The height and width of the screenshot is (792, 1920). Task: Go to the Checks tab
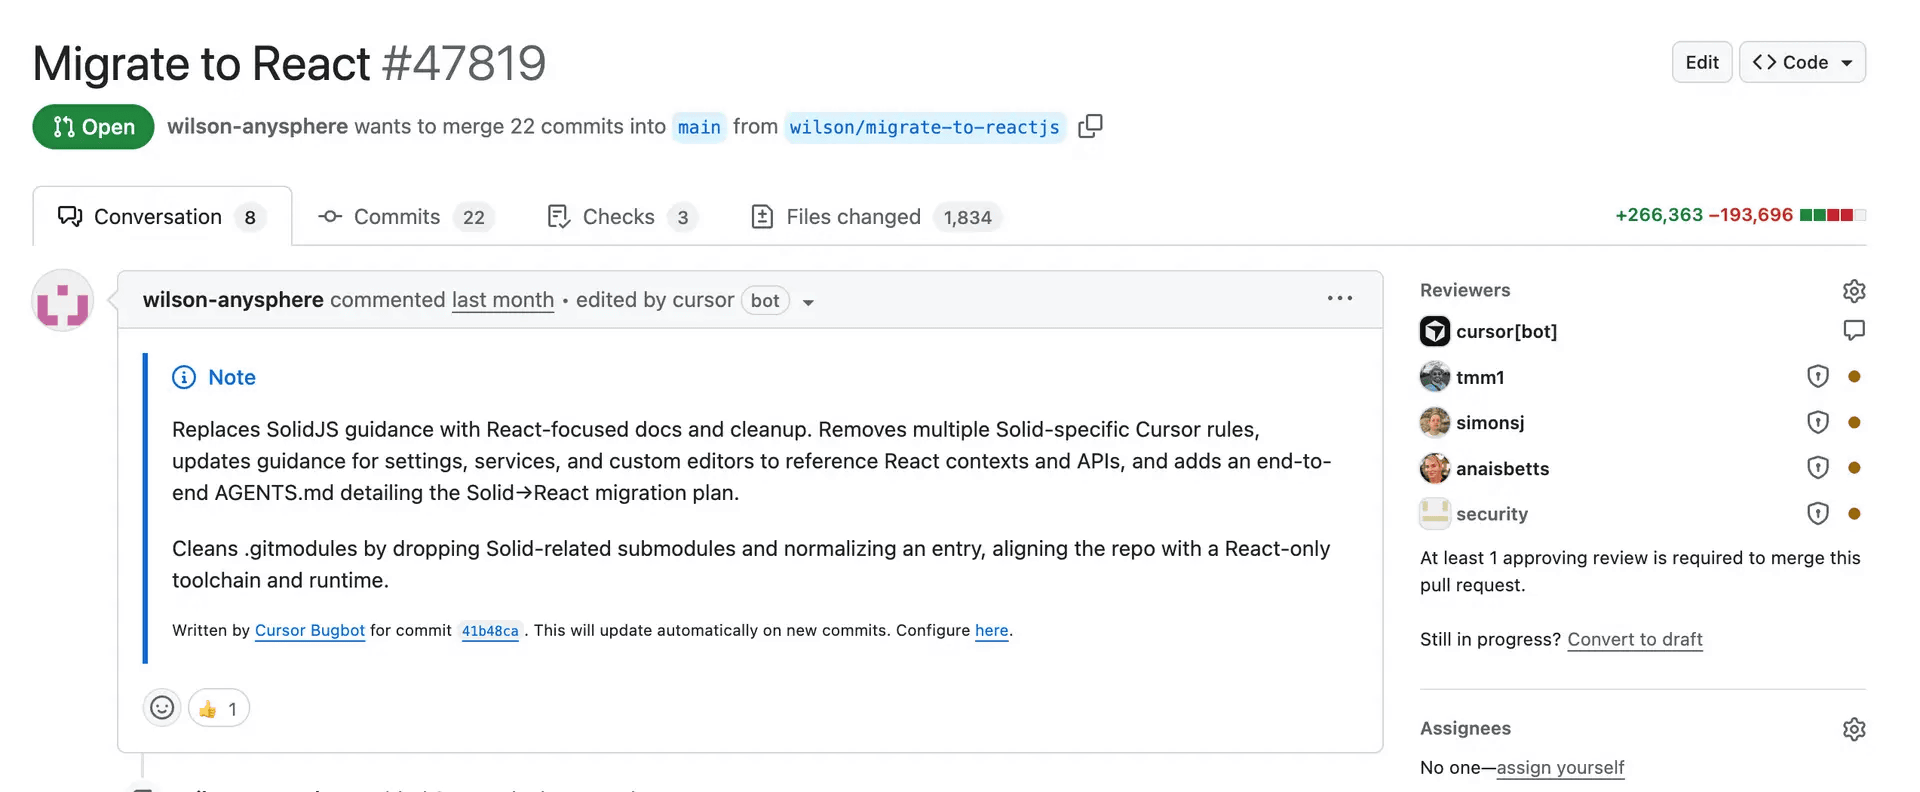tap(620, 217)
